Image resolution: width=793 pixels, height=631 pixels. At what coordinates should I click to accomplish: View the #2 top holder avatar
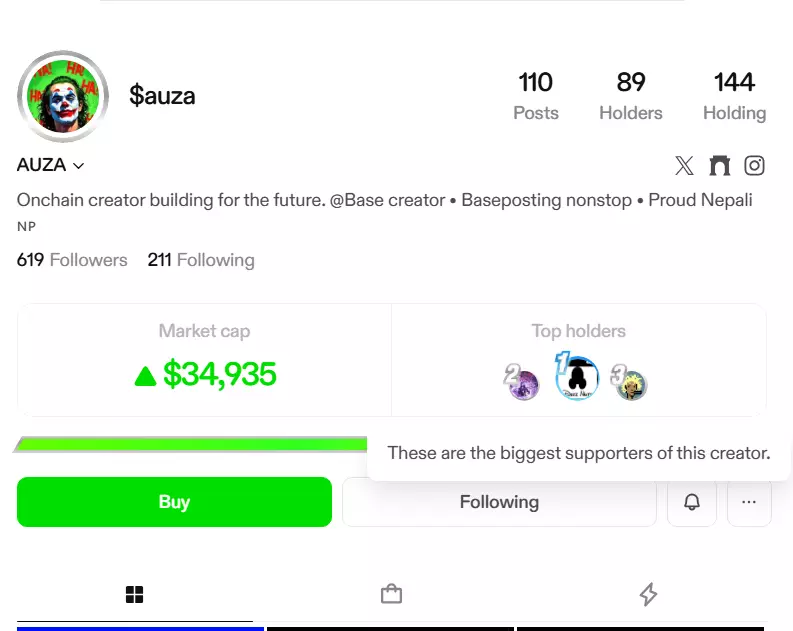click(x=524, y=383)
